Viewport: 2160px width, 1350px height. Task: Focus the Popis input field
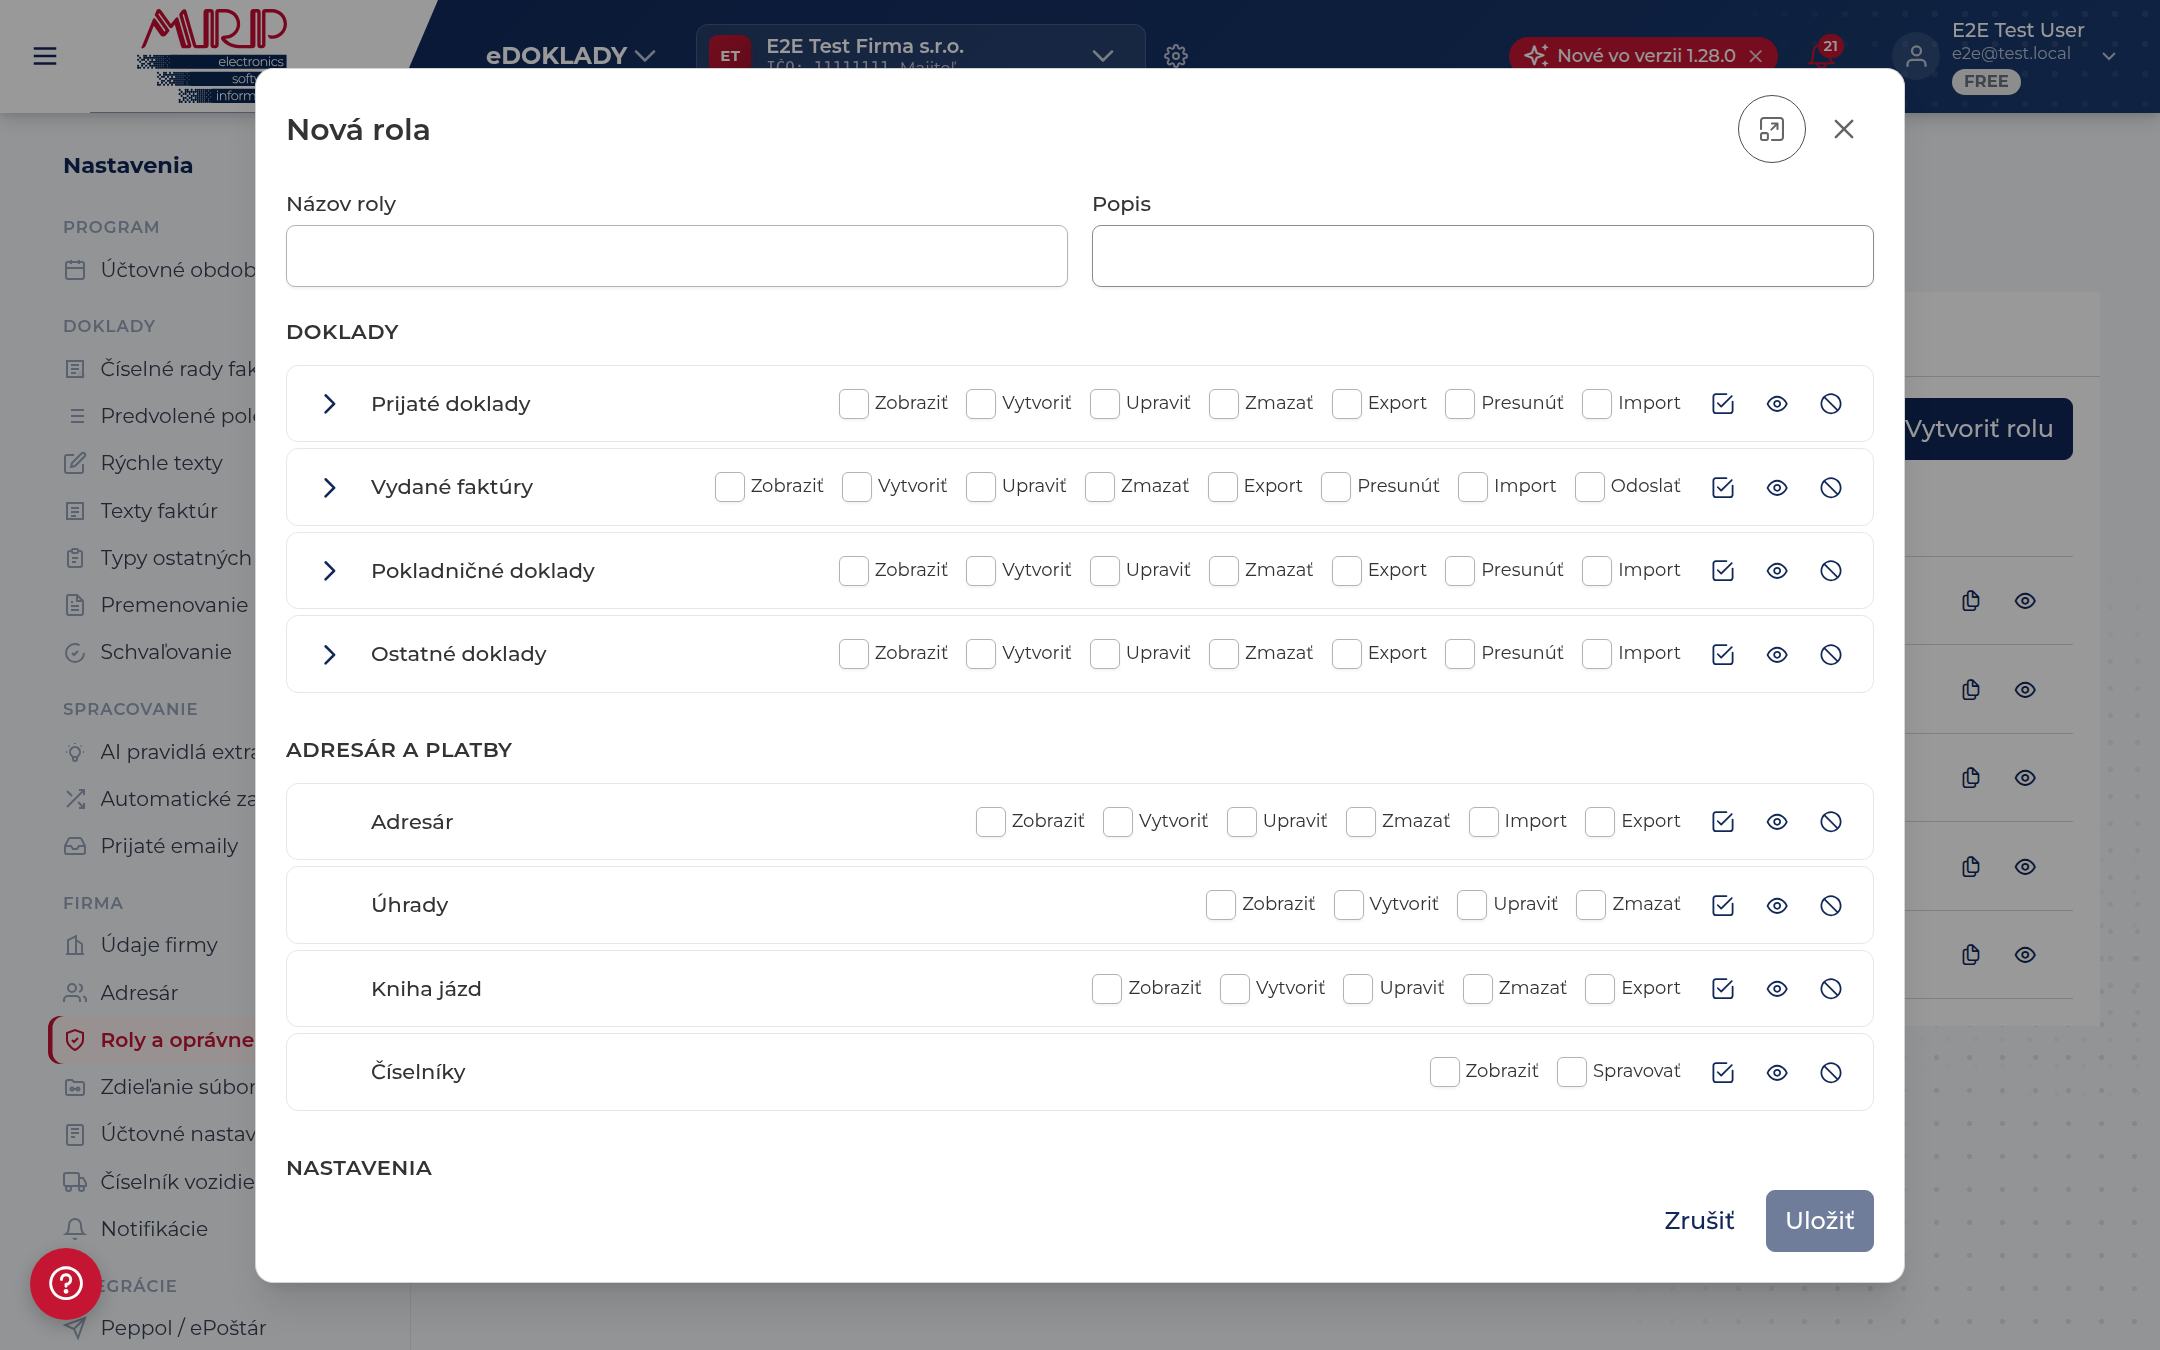[1482, 256]
